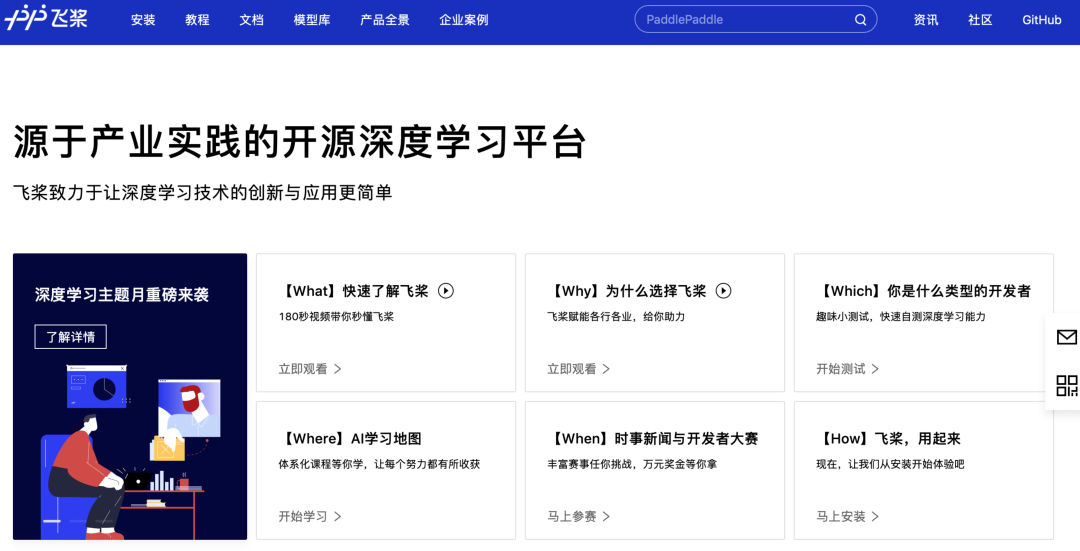Click the text 飞桨赋能各行各业，给你助力

click(616, 317)
